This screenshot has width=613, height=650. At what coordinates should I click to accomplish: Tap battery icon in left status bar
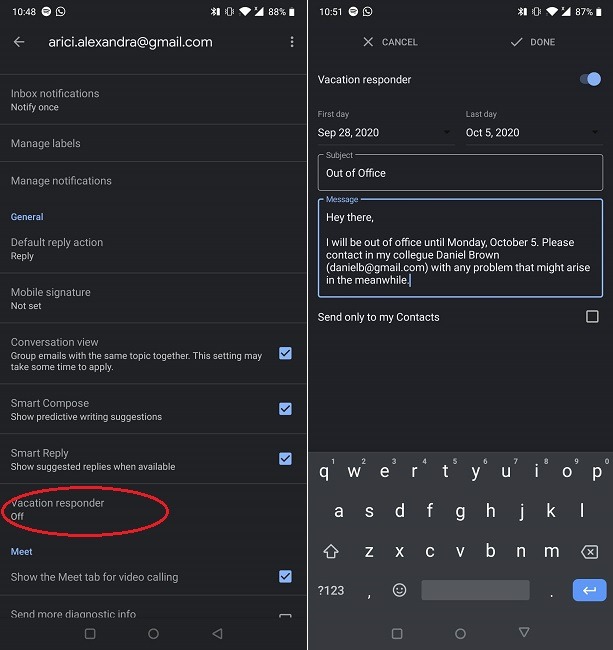[x=292, y=12]
